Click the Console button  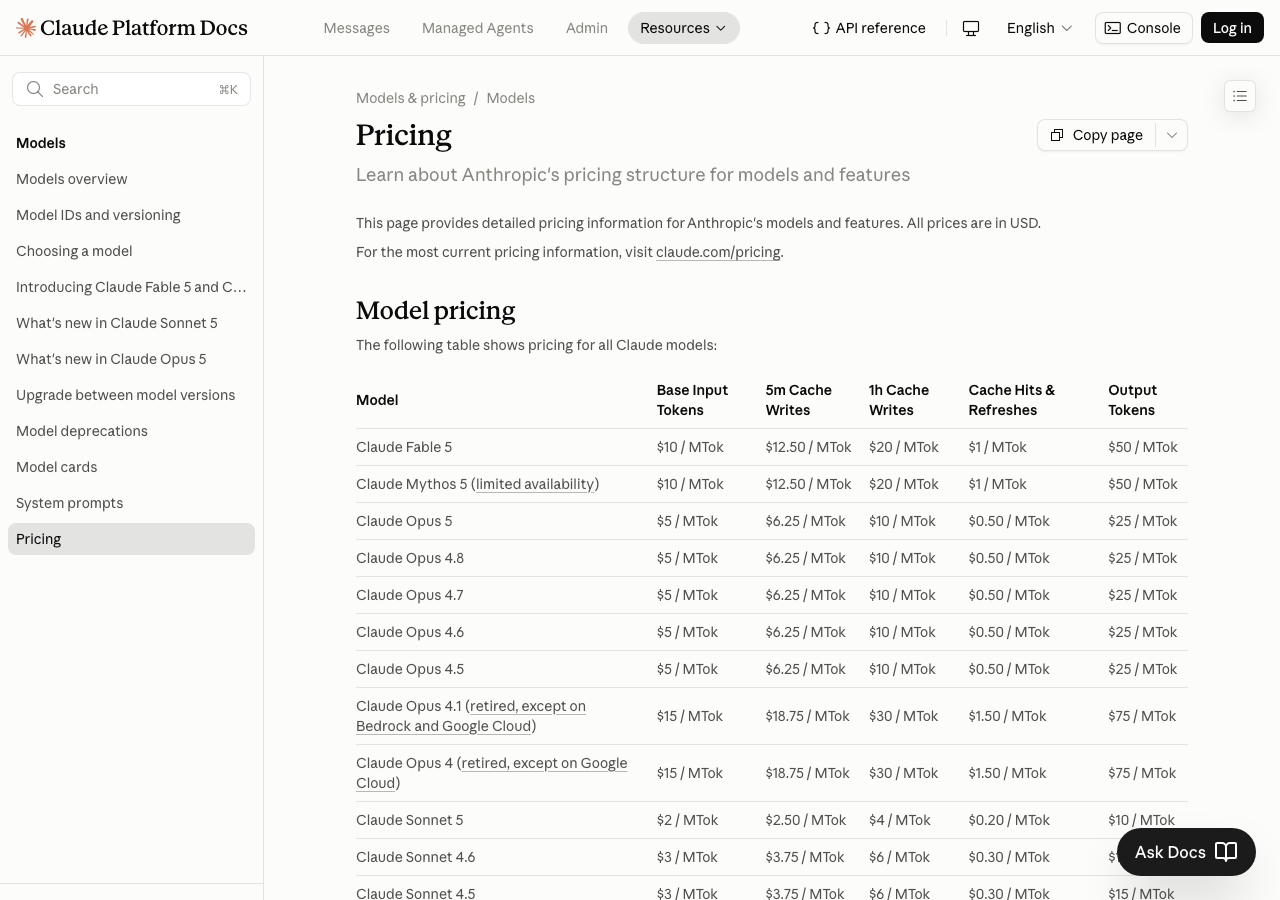pos(1143,28)
